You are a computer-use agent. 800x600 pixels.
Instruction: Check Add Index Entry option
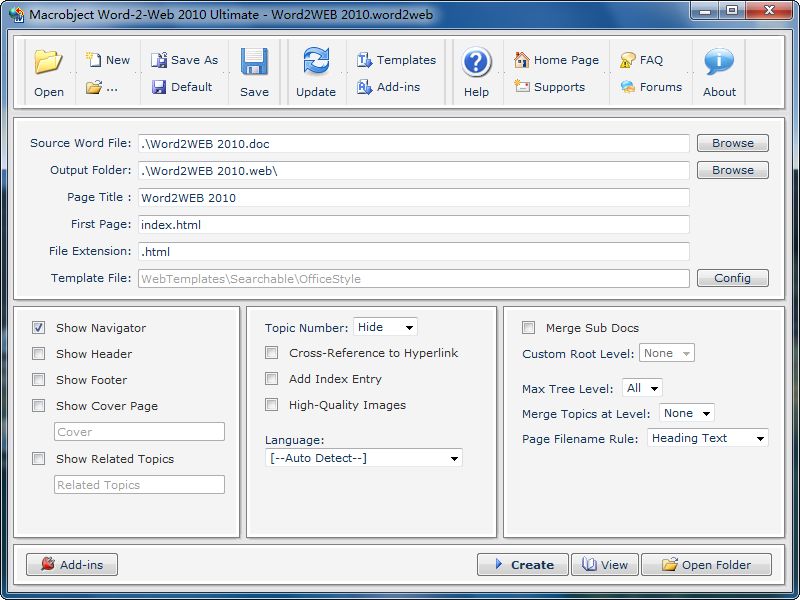[x=271, y=379]
